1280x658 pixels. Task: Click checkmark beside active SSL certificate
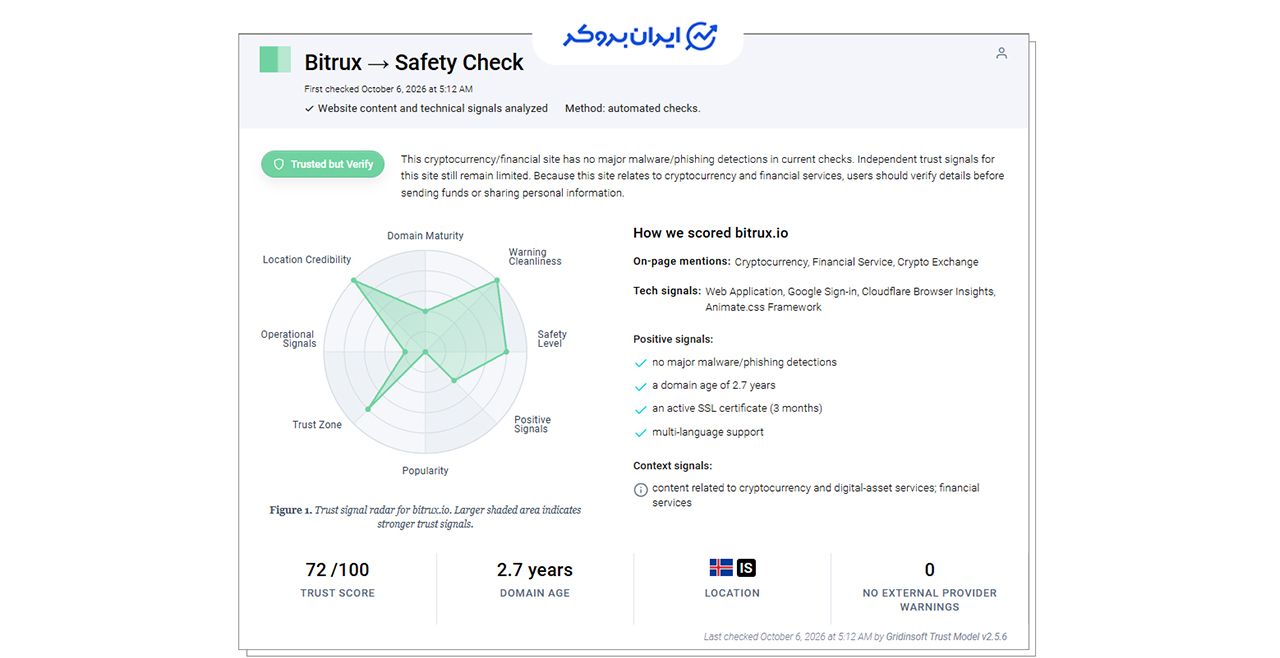(641, 409)
